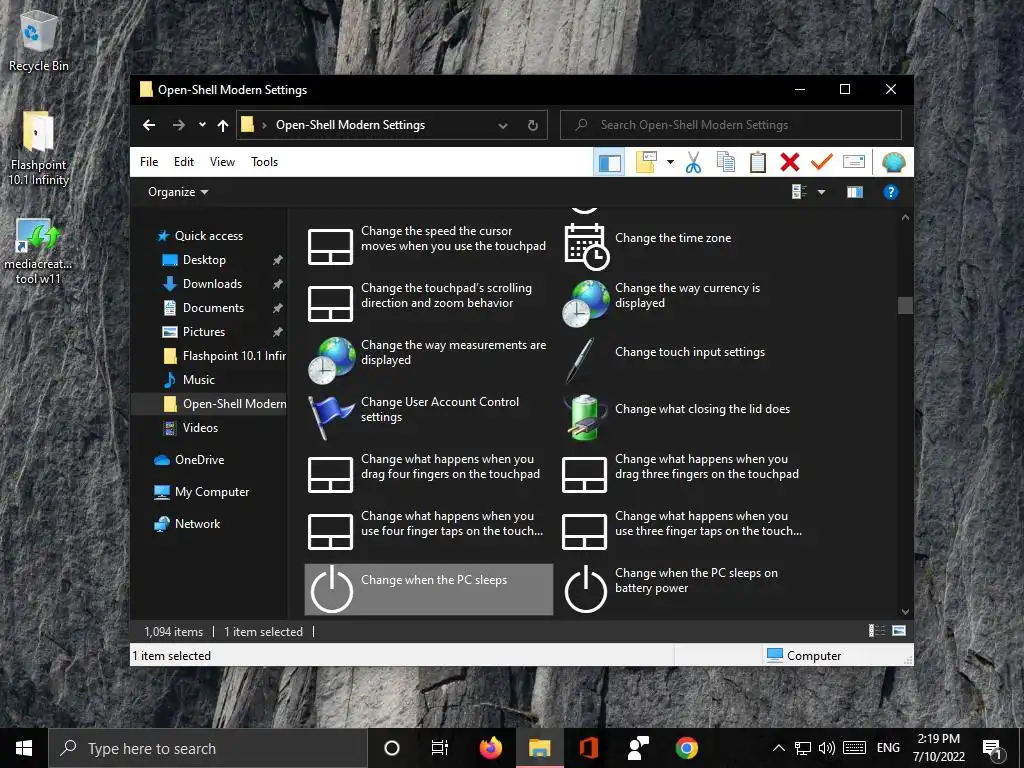Select Change touch input settings item

[x=682, y=359]
